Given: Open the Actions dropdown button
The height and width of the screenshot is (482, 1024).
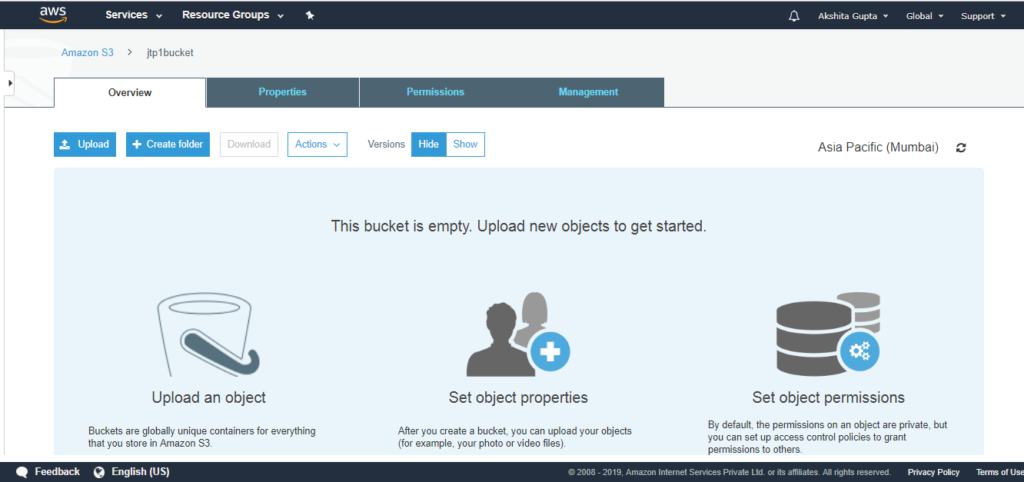Looking at the screenshot, I should [x=317, y=144].
